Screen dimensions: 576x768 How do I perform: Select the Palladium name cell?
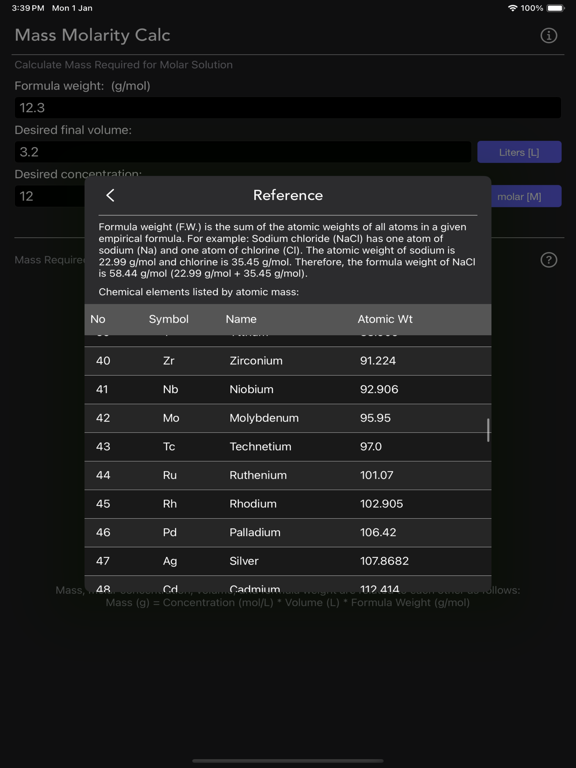[255, 532]
